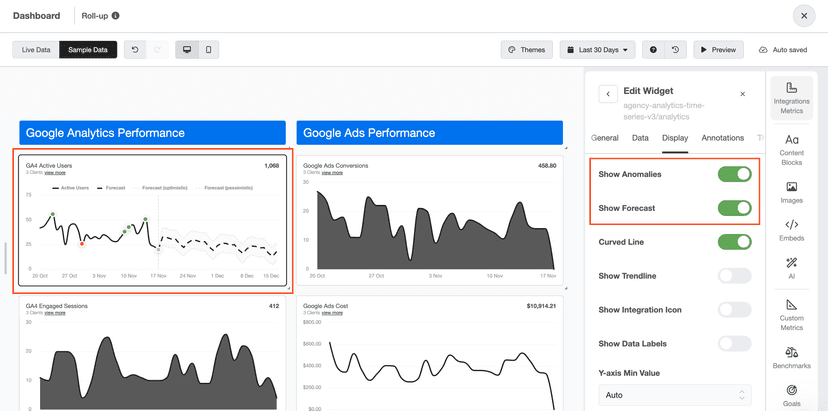Open Benchmarks sidebar panel

792,358
